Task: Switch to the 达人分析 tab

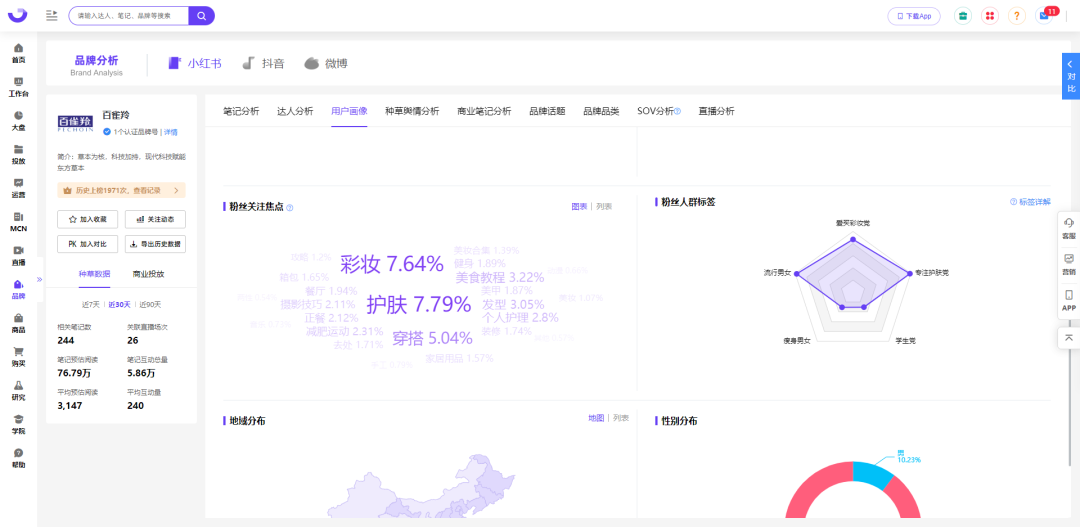Action: [x=295, y=111]
